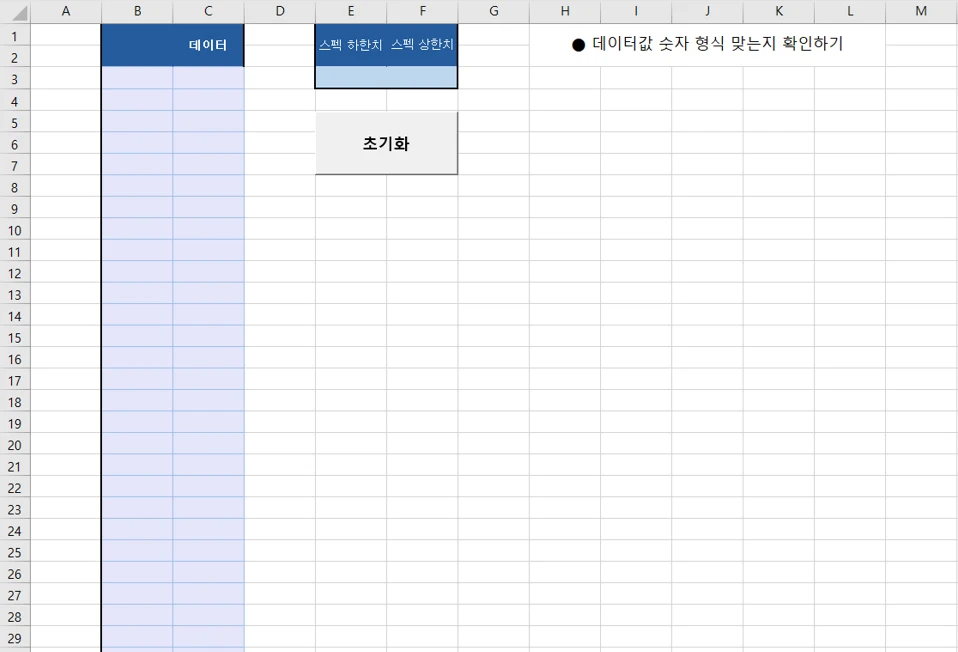Screen dimensions: 958x652
Task: Select row 1 header
Action: click(x=15, y=35)
